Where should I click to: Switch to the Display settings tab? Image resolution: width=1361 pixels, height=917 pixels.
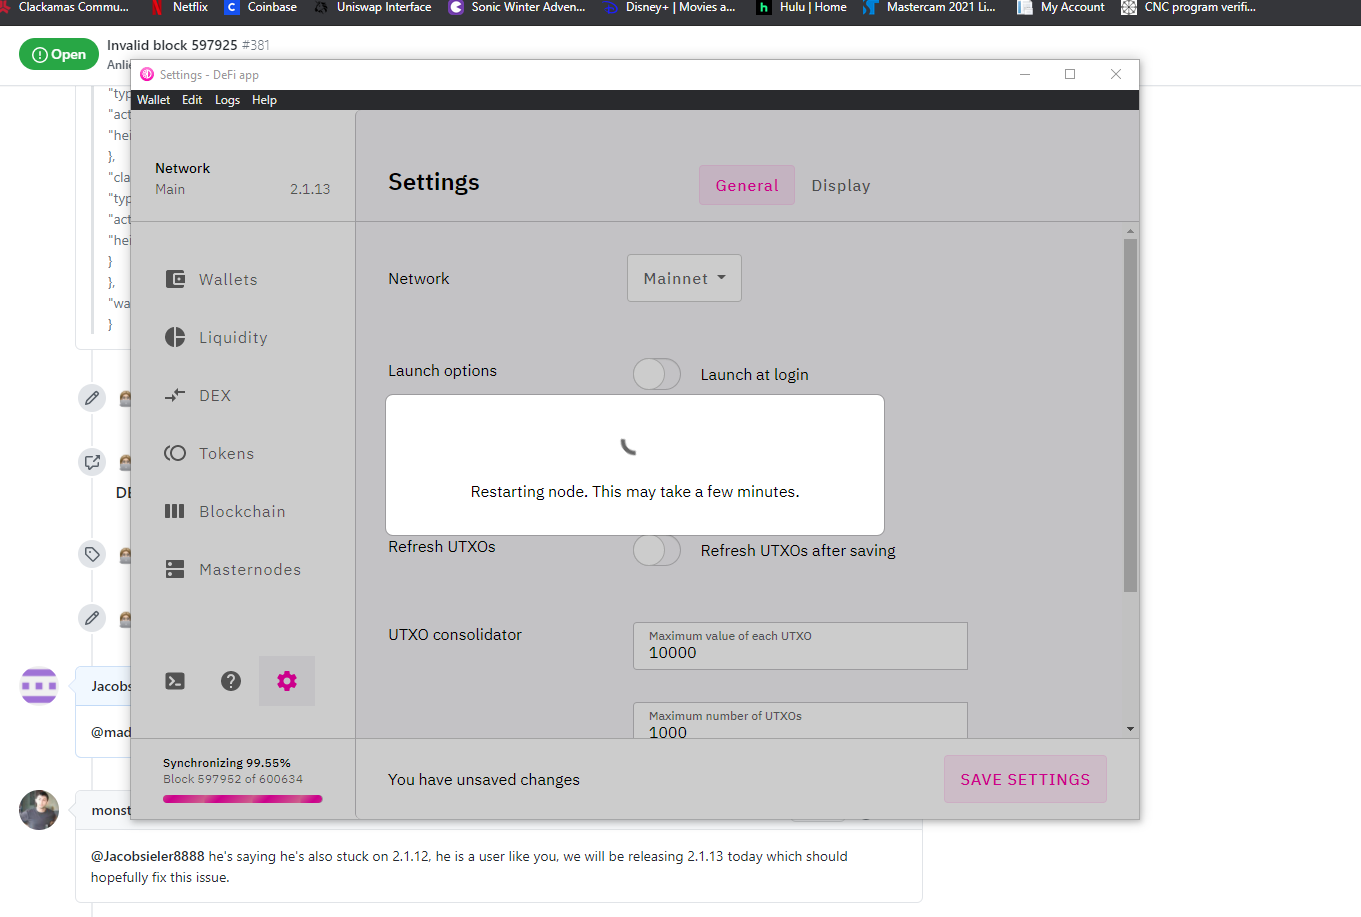[841, 185]
